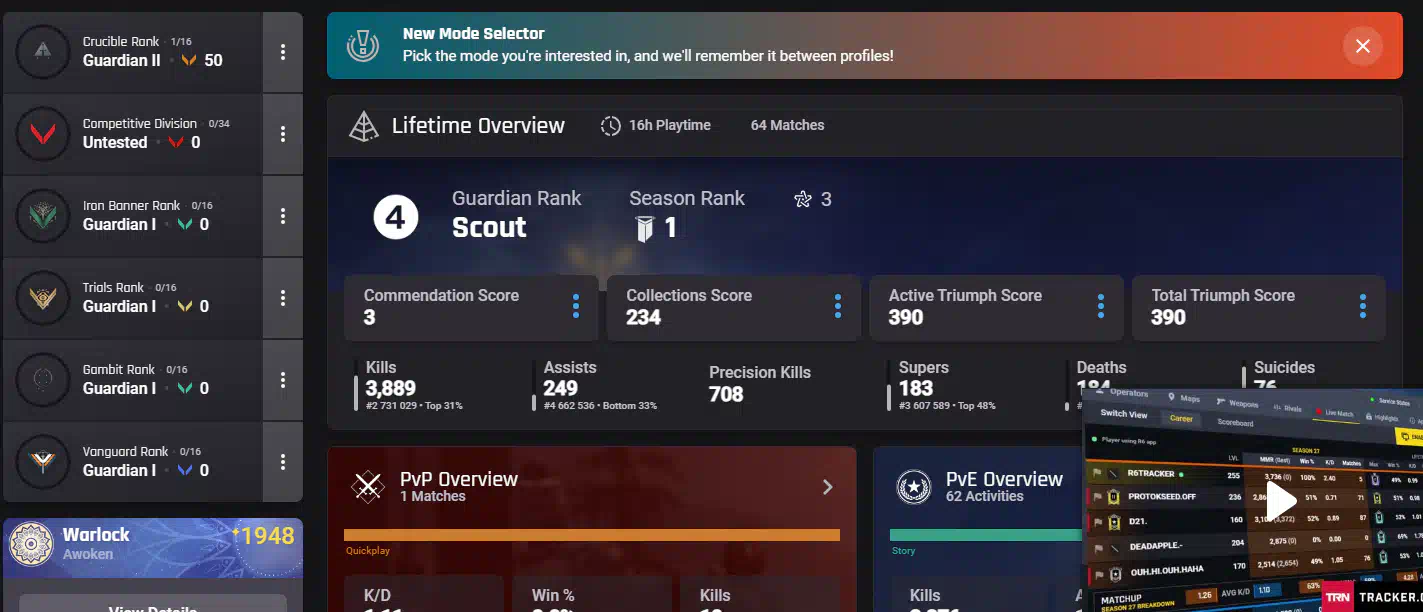This screenshot has width=1423, height=612.
Task: Expand PvP Overview with the chevron arrow
Action: pyautogui.click(x=827, y=487)
